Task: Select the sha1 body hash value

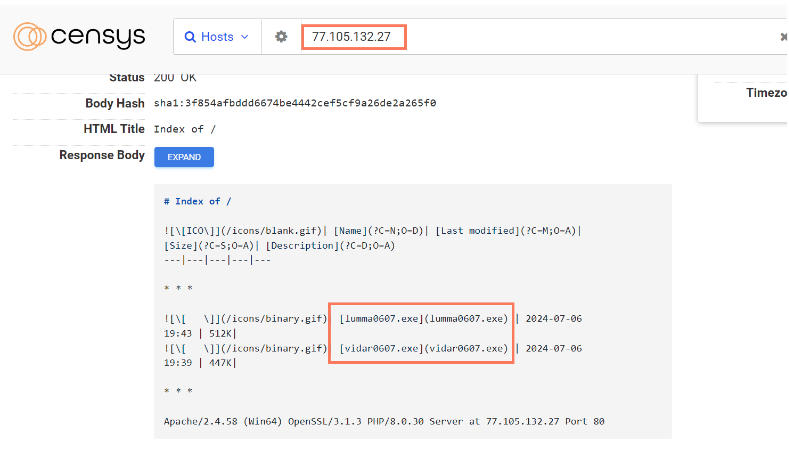Action: click(294, 103)
